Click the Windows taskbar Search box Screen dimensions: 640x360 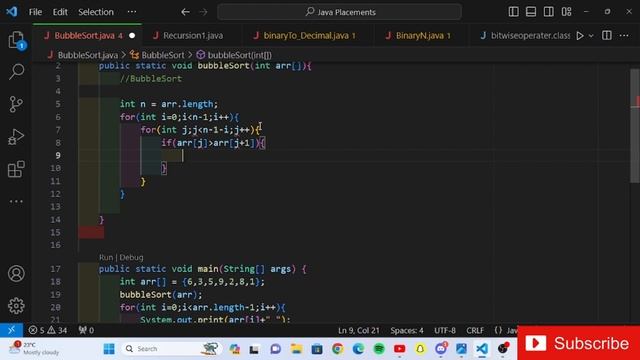pos(171,349)
